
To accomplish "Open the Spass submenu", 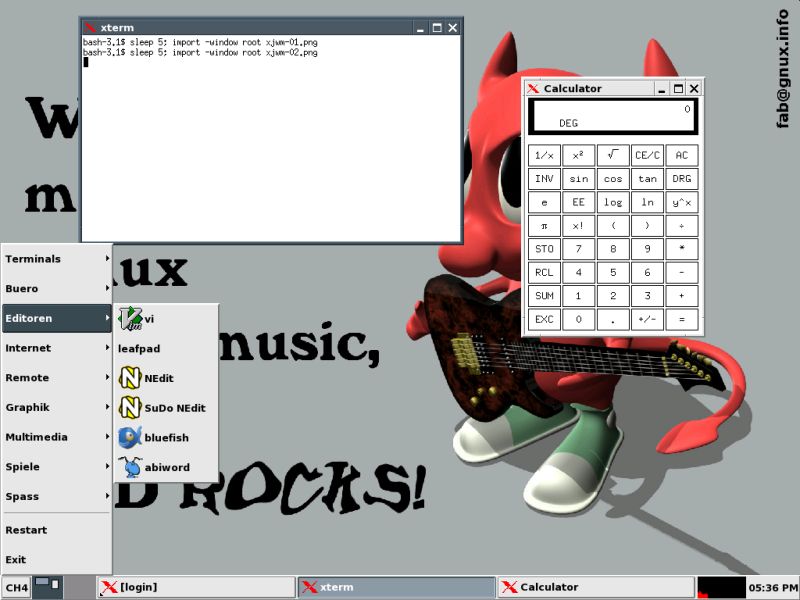I will [x=57, y=496].
